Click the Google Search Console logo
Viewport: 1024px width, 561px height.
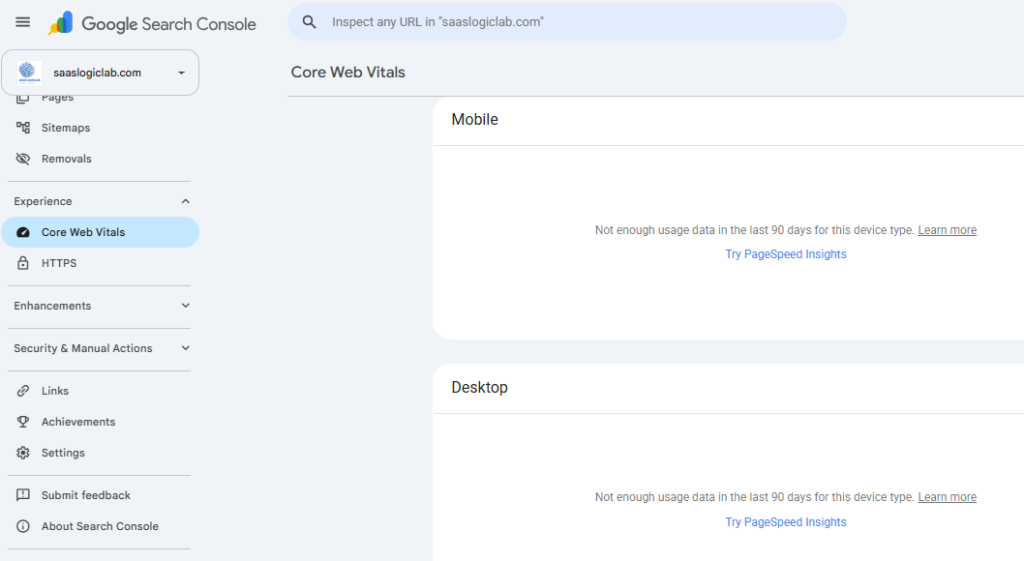coord(152,24)
